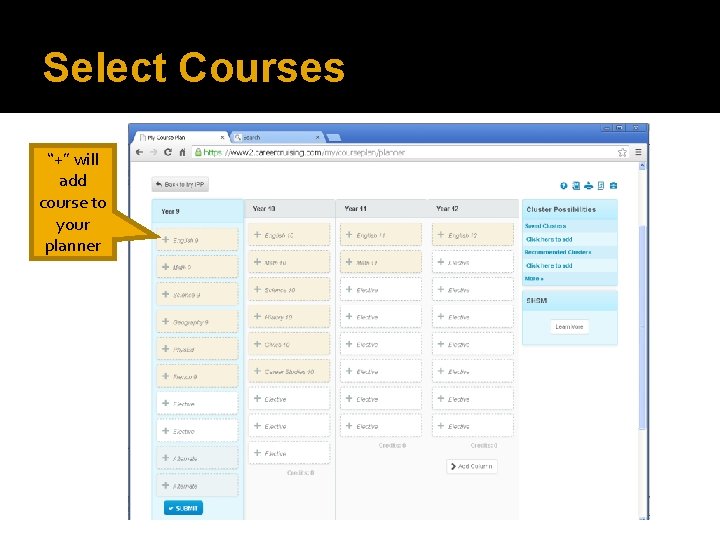Add Science 9 using its plus sign
Viewport: 720px width, 540px height.
click(166, 294)
